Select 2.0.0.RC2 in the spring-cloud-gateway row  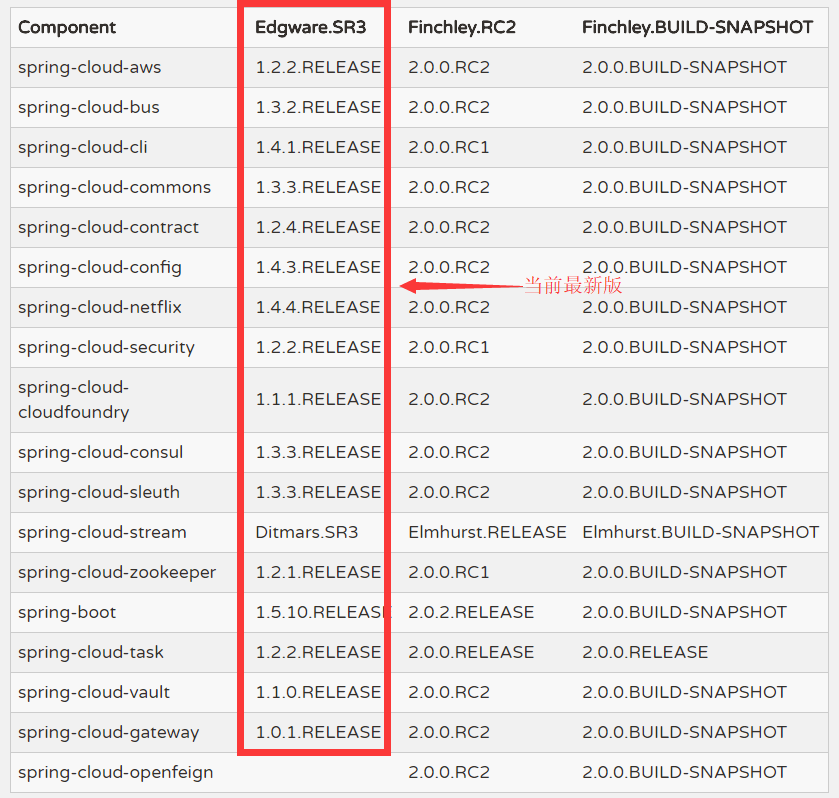(x=449, y=732)
